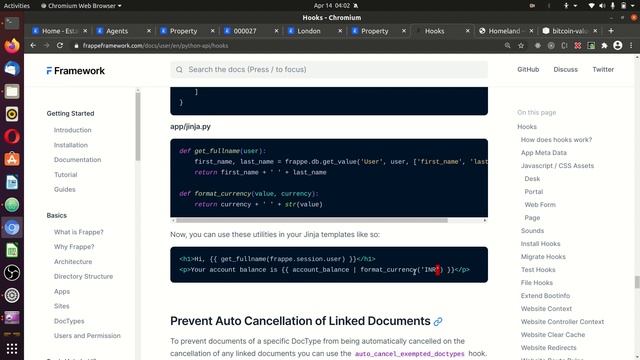Jump to Migrate Hooks section

pyautogui.click(x=543, y=257)
